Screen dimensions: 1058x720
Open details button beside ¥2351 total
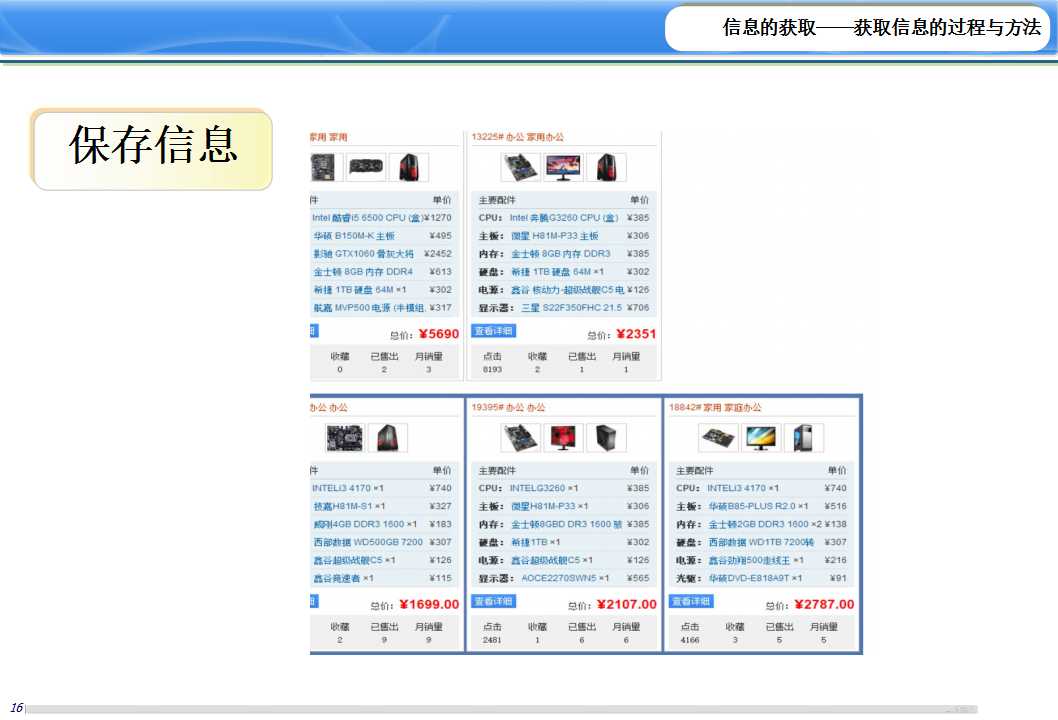tap(493, 331)
